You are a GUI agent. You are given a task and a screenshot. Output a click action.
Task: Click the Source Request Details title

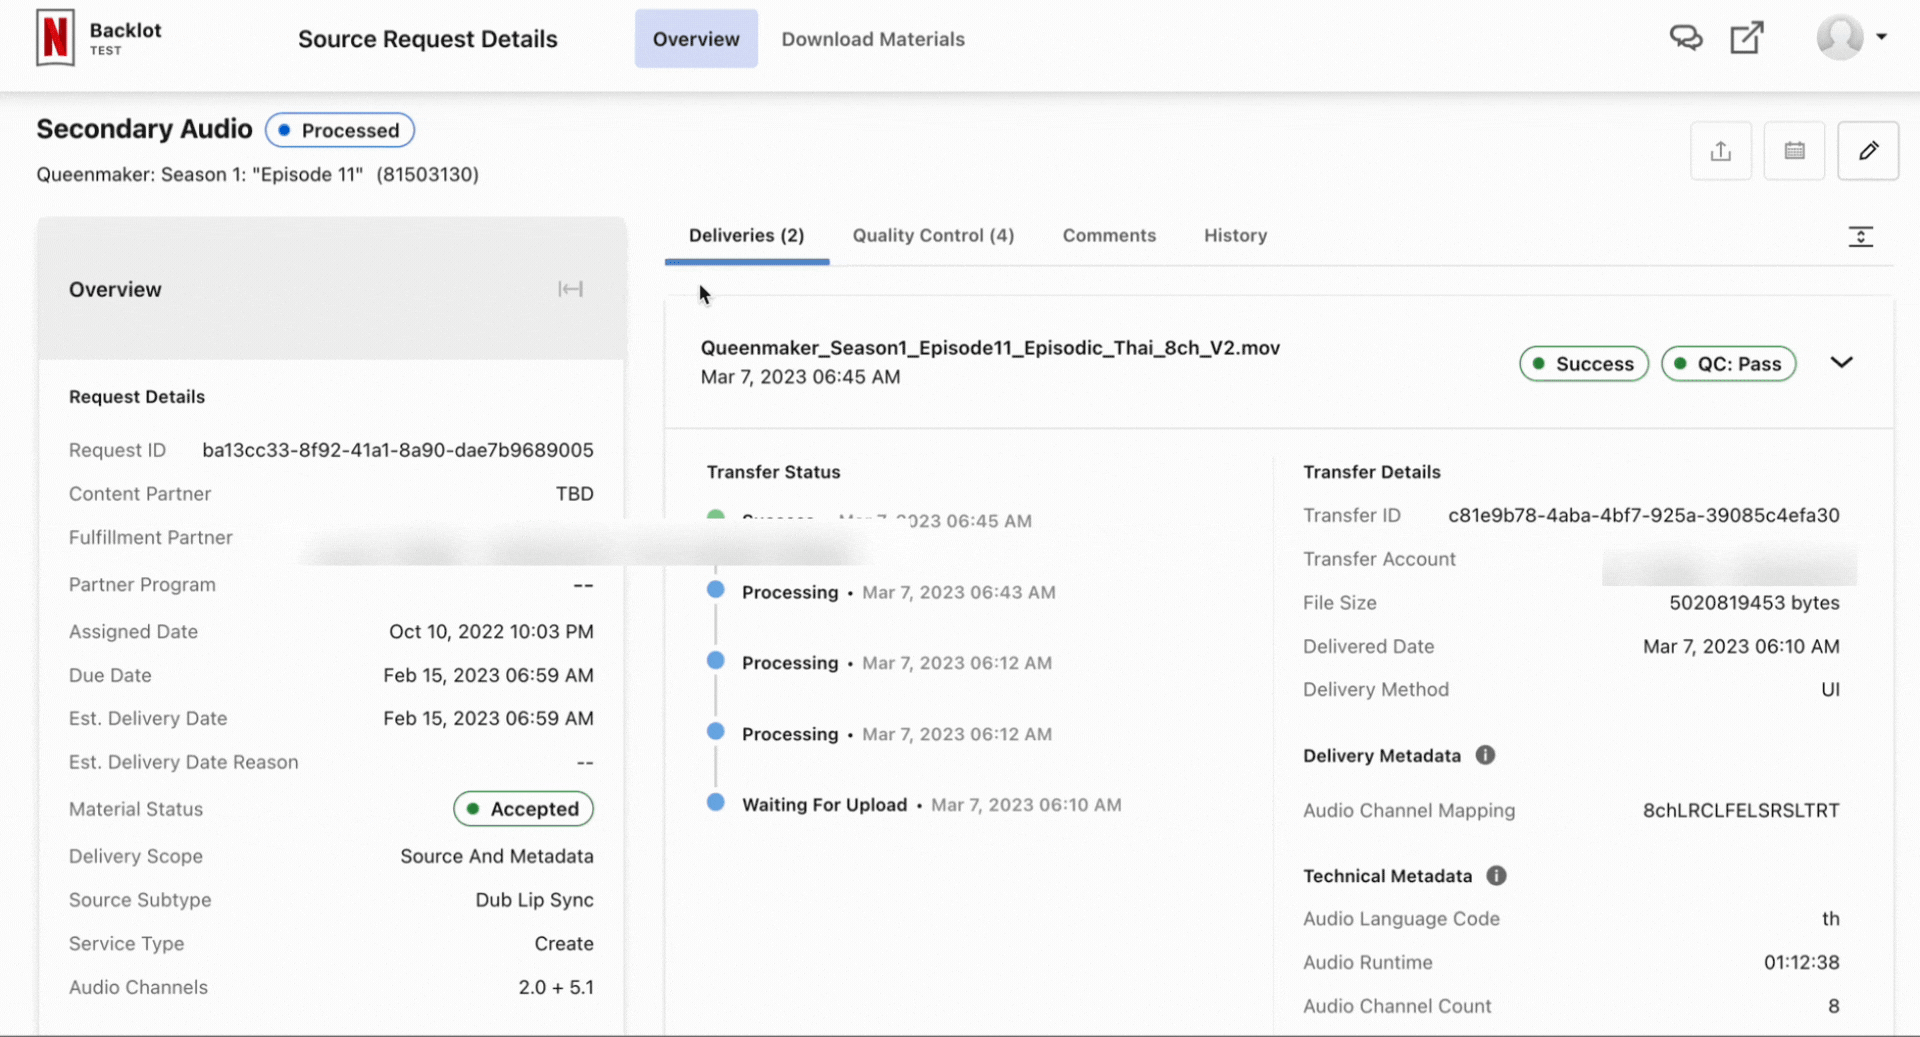428,39
